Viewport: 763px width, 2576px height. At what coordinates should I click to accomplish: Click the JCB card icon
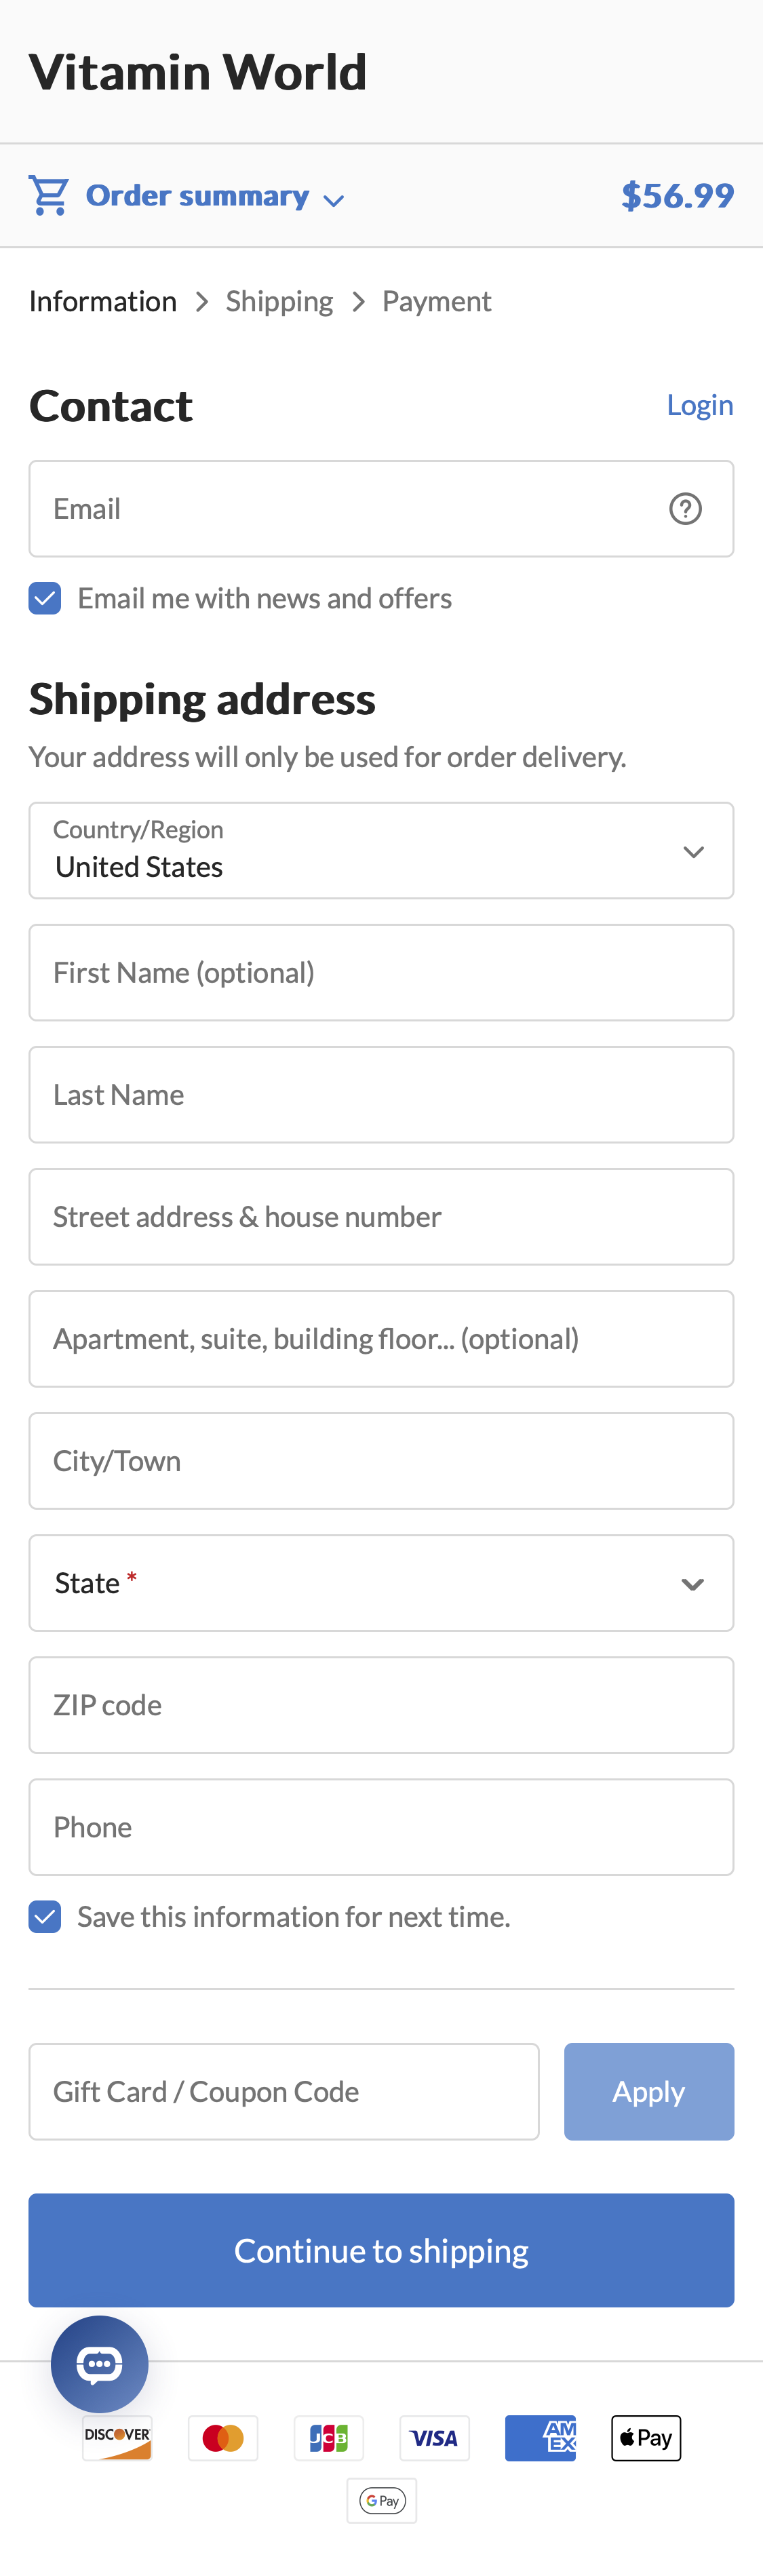[x=329, y=2438]
